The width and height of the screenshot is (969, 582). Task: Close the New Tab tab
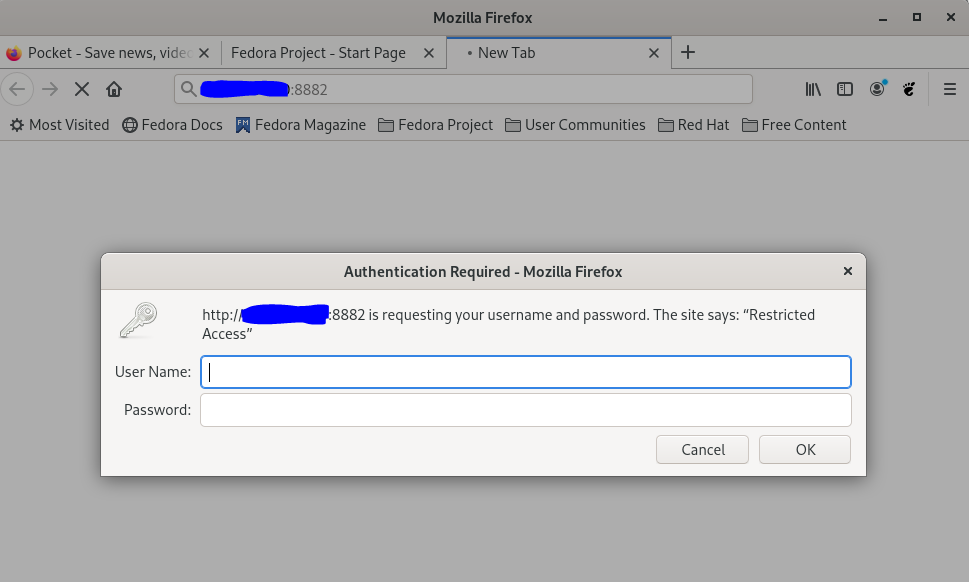(x=654, y=53)
